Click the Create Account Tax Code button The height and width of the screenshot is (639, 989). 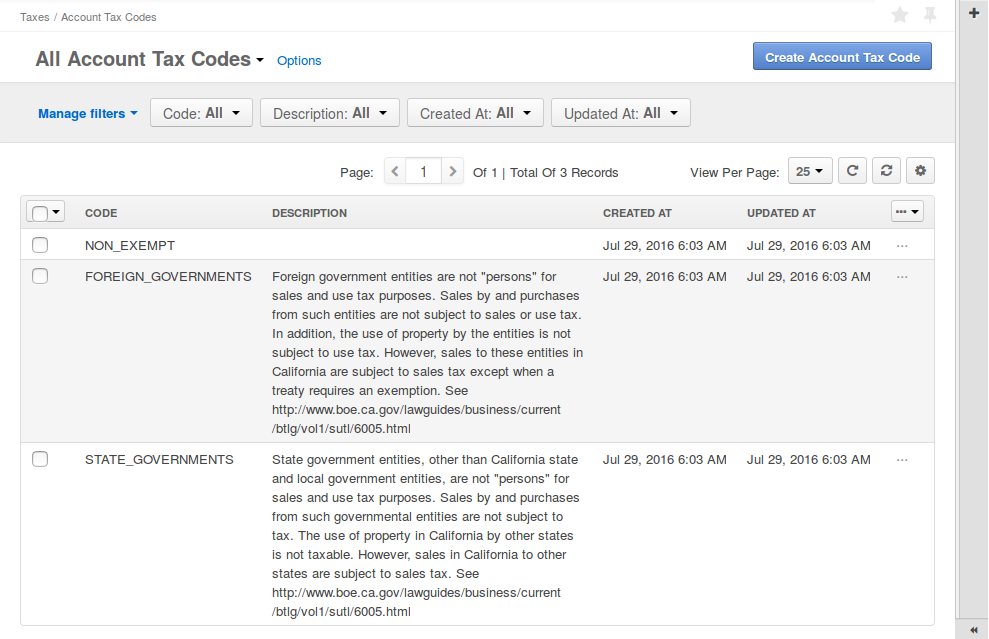[842, 56]
